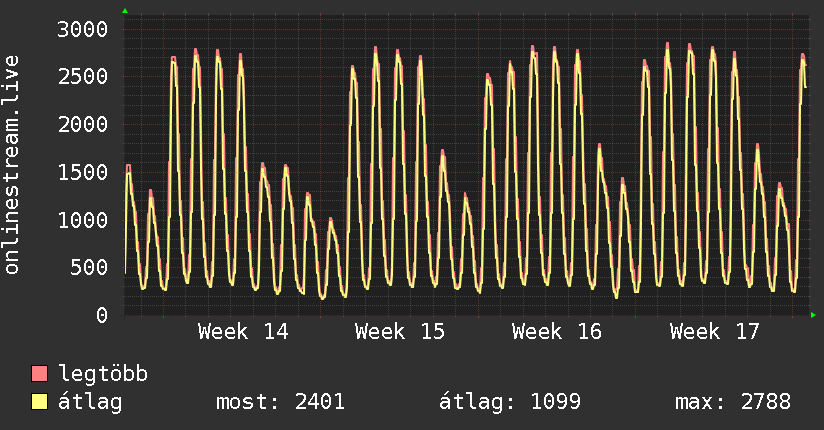The width and height of the screenshot is (824, 430).
Task: Click the 2500 y-axis label
Action: 83,77
